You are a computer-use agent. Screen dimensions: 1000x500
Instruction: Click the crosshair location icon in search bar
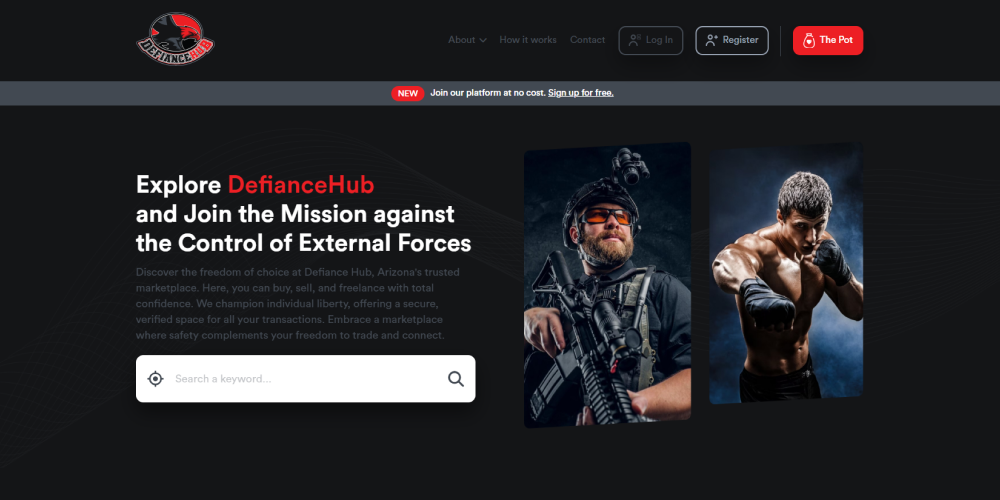(x=155, y=379)
